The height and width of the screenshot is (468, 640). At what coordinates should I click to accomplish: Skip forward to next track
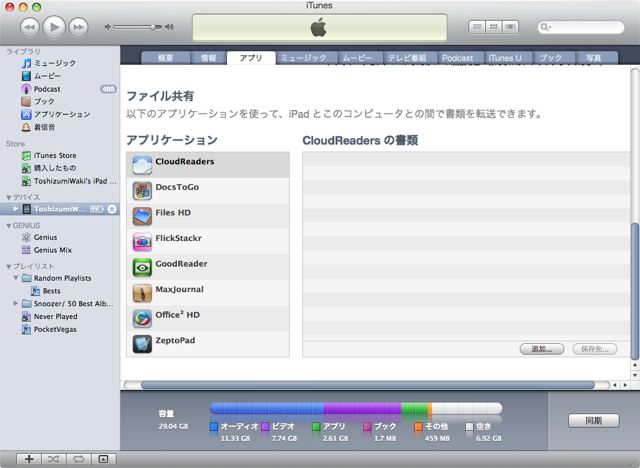pyautogui.click(x=78, y=27)
